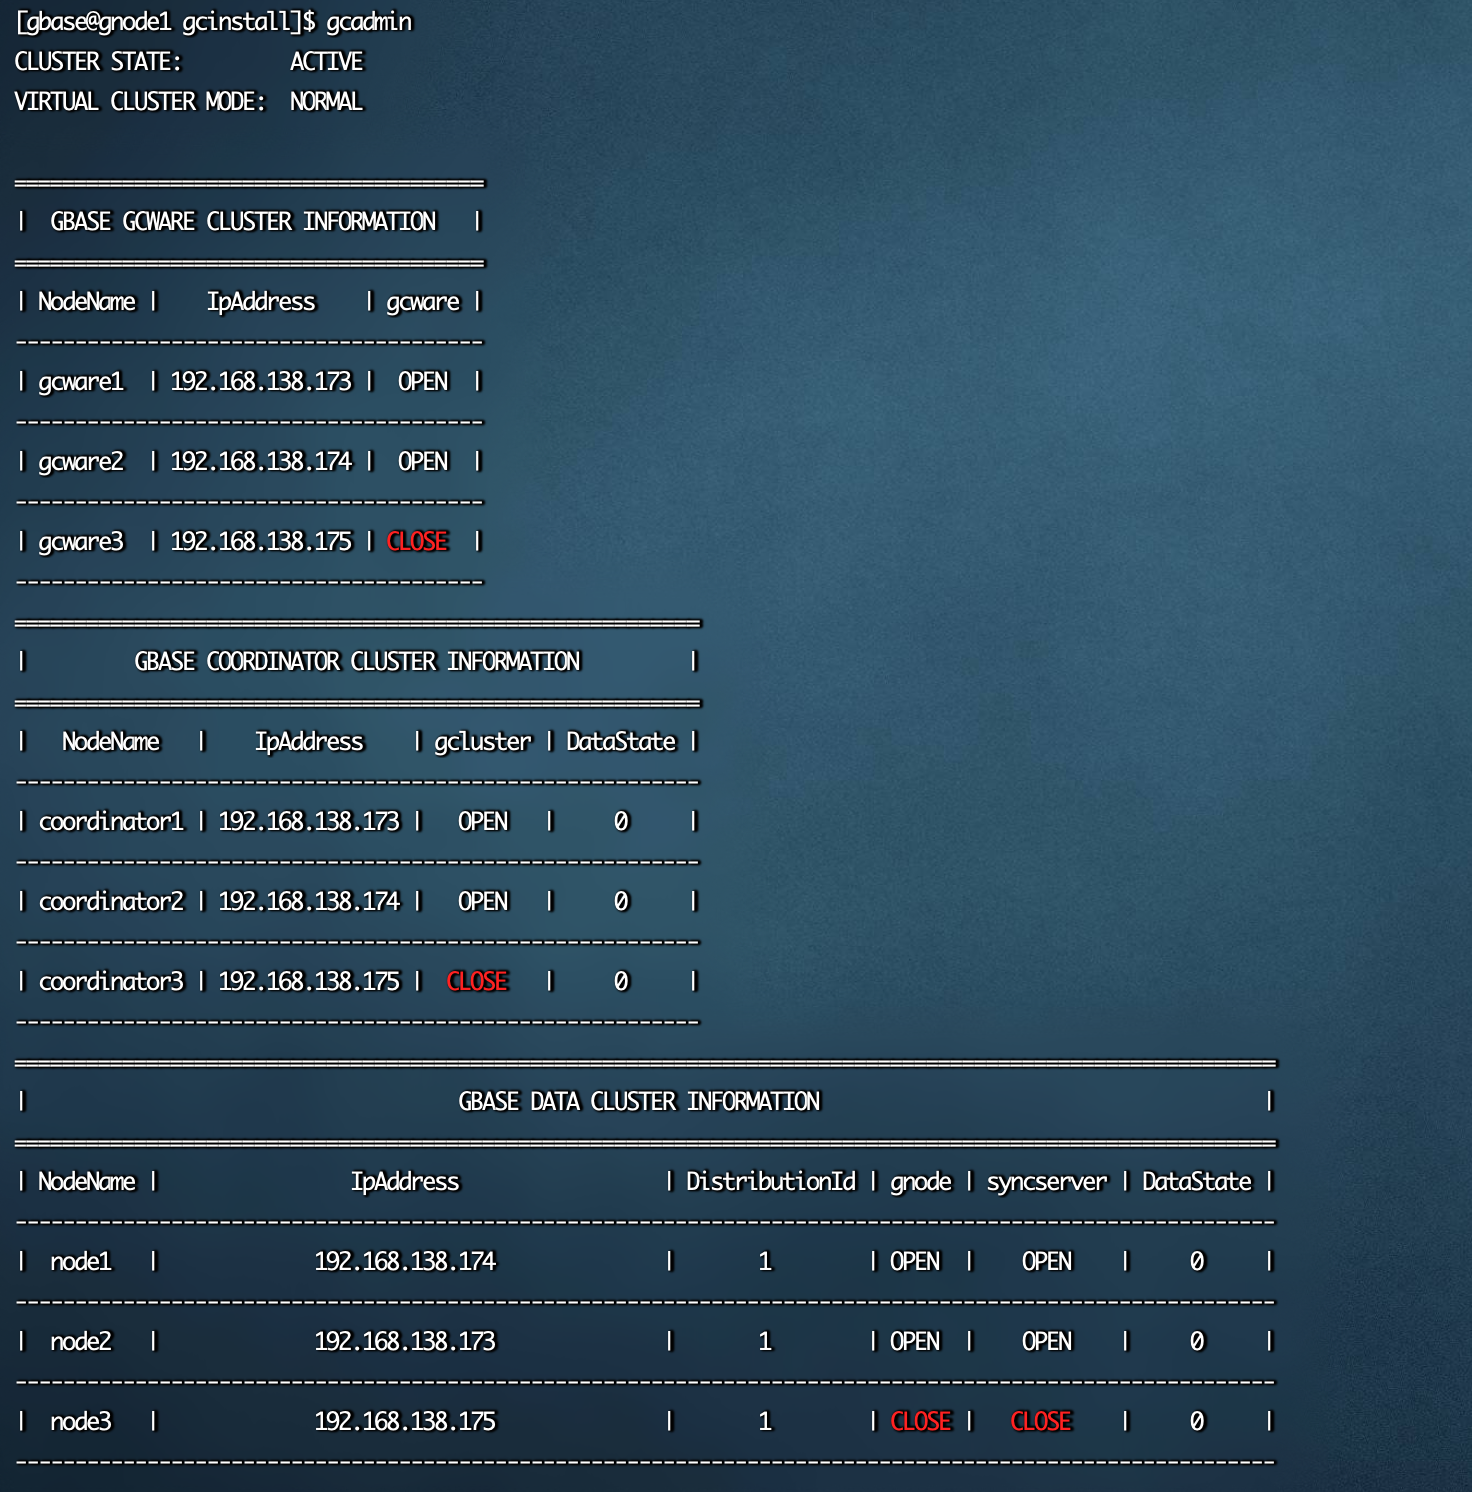The height and width of the screenshot is (1492, 1472).
Task: Click the OPEN gcluster status of coordinator2
Action: click(483, 902)
